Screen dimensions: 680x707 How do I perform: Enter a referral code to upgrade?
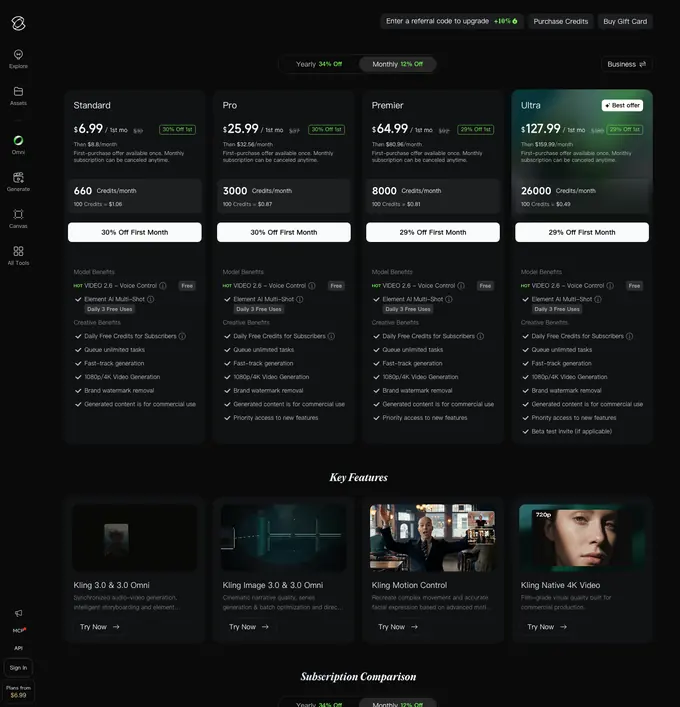(x=451, y=21)
